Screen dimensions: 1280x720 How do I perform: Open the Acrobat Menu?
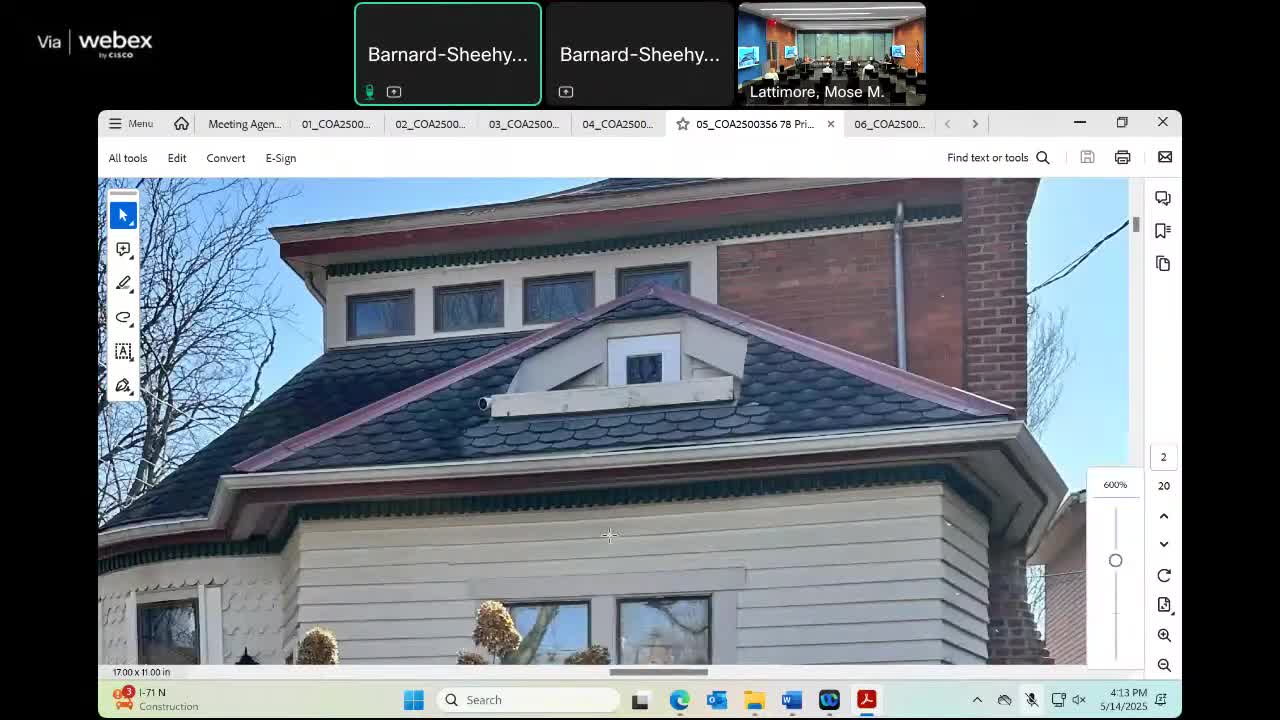coord(131,124)
